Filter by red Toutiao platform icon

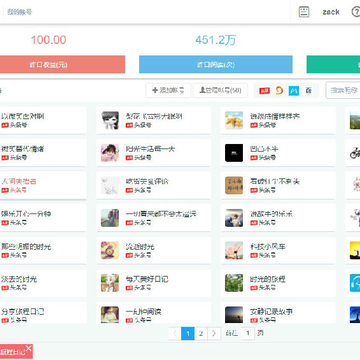[x=264, y=91]
